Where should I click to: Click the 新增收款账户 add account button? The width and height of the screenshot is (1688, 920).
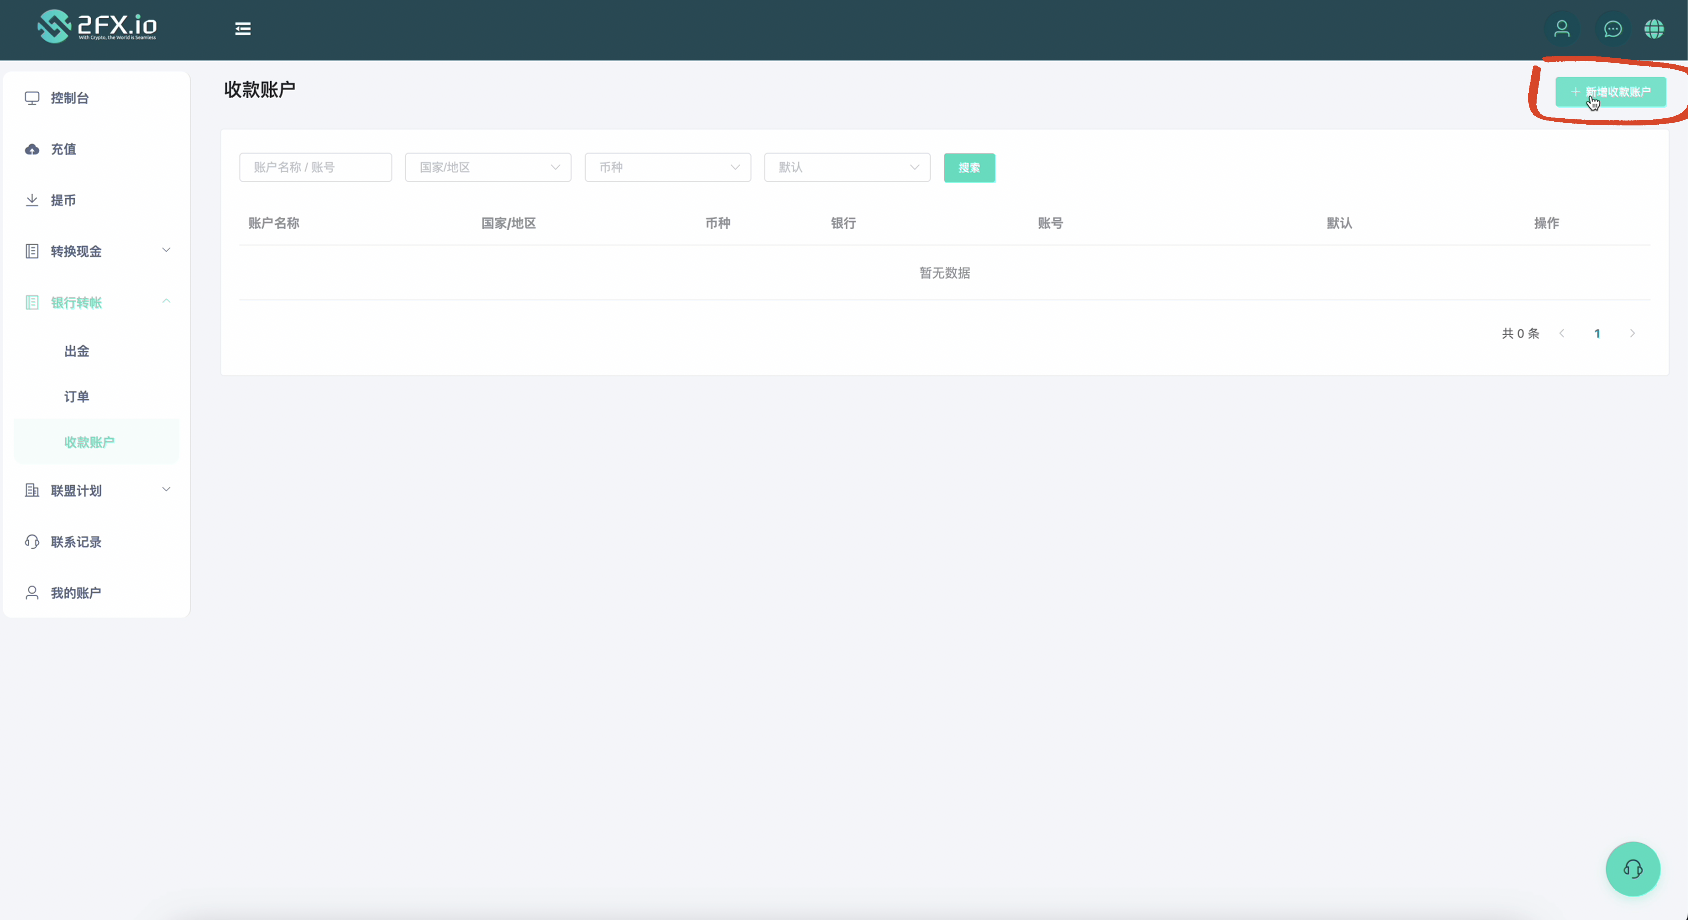pos(1610,92)
